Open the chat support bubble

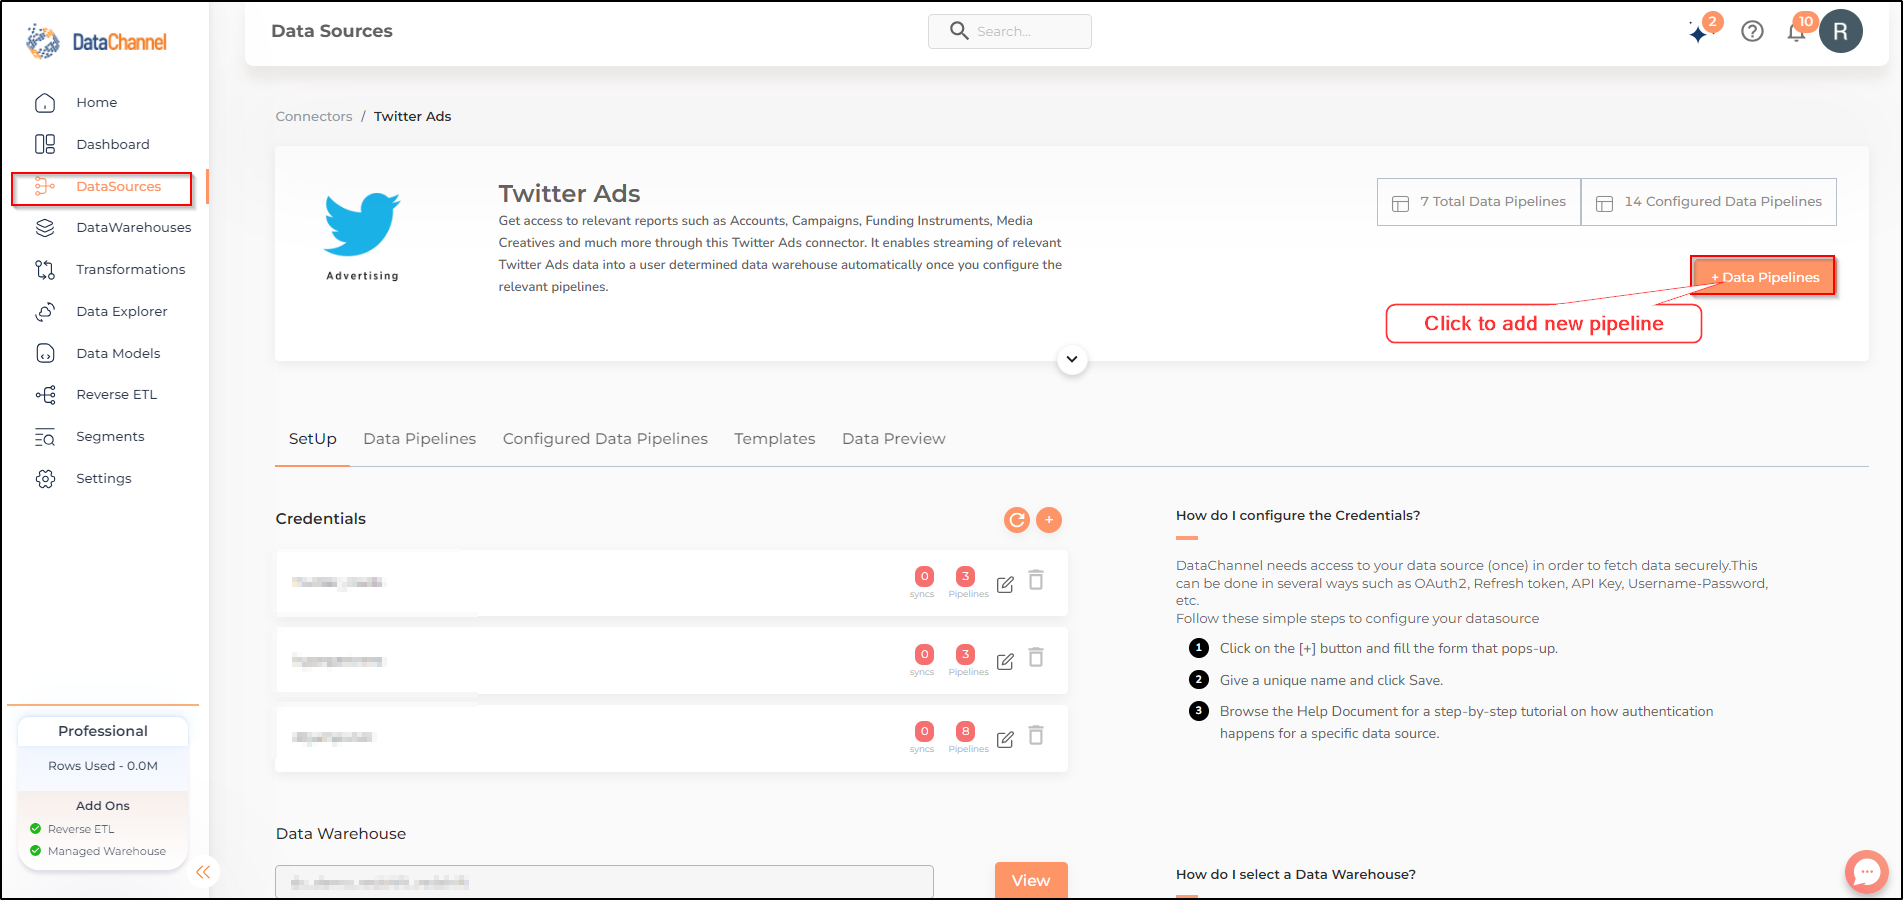(1867, 872)
